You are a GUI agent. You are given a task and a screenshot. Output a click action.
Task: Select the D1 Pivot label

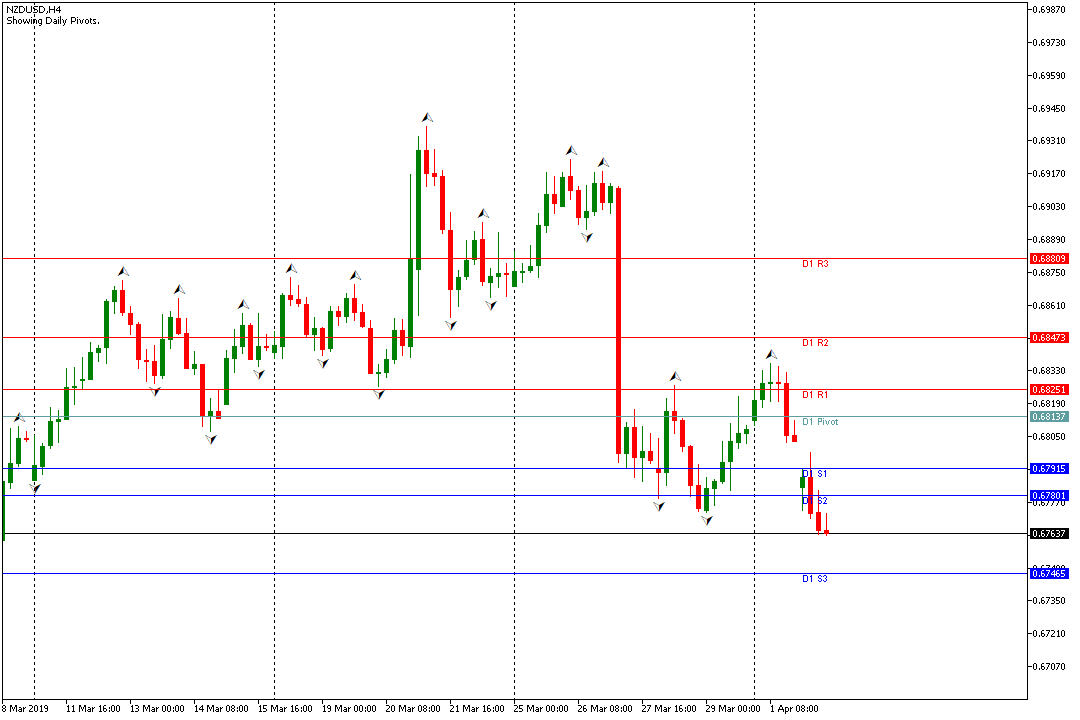(820, 422)
